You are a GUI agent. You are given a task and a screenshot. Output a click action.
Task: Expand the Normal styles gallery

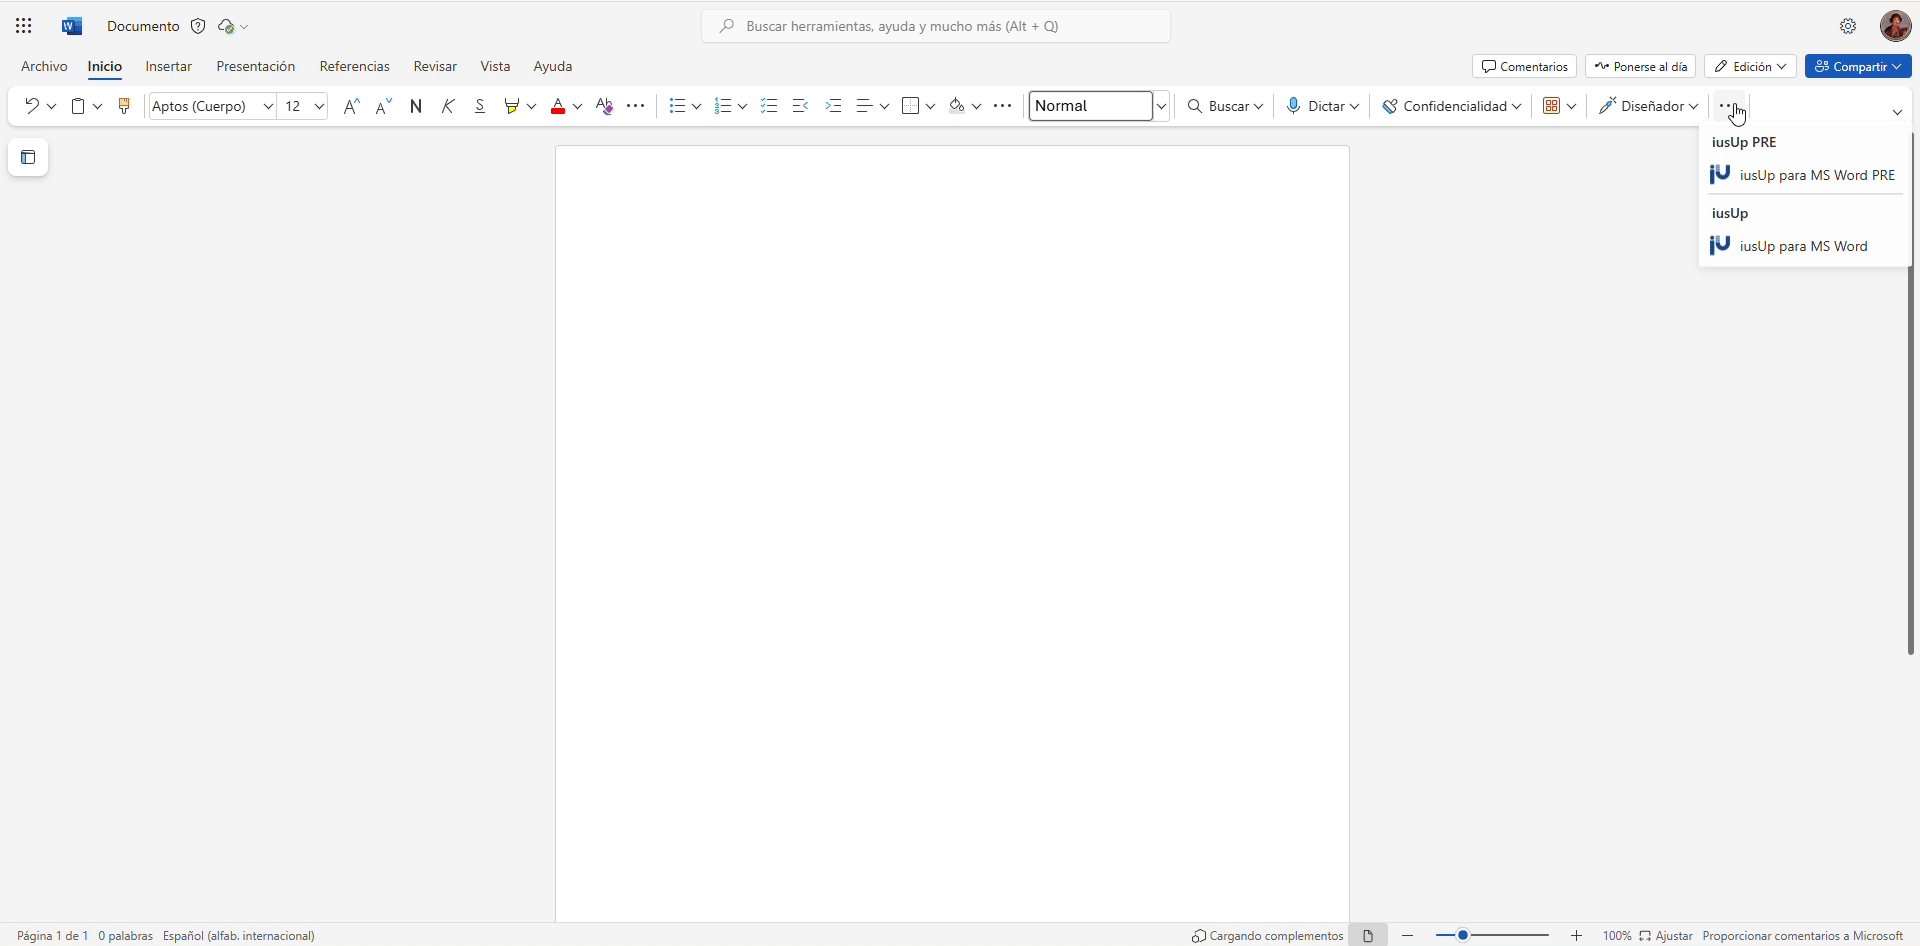click(1161, 106)
